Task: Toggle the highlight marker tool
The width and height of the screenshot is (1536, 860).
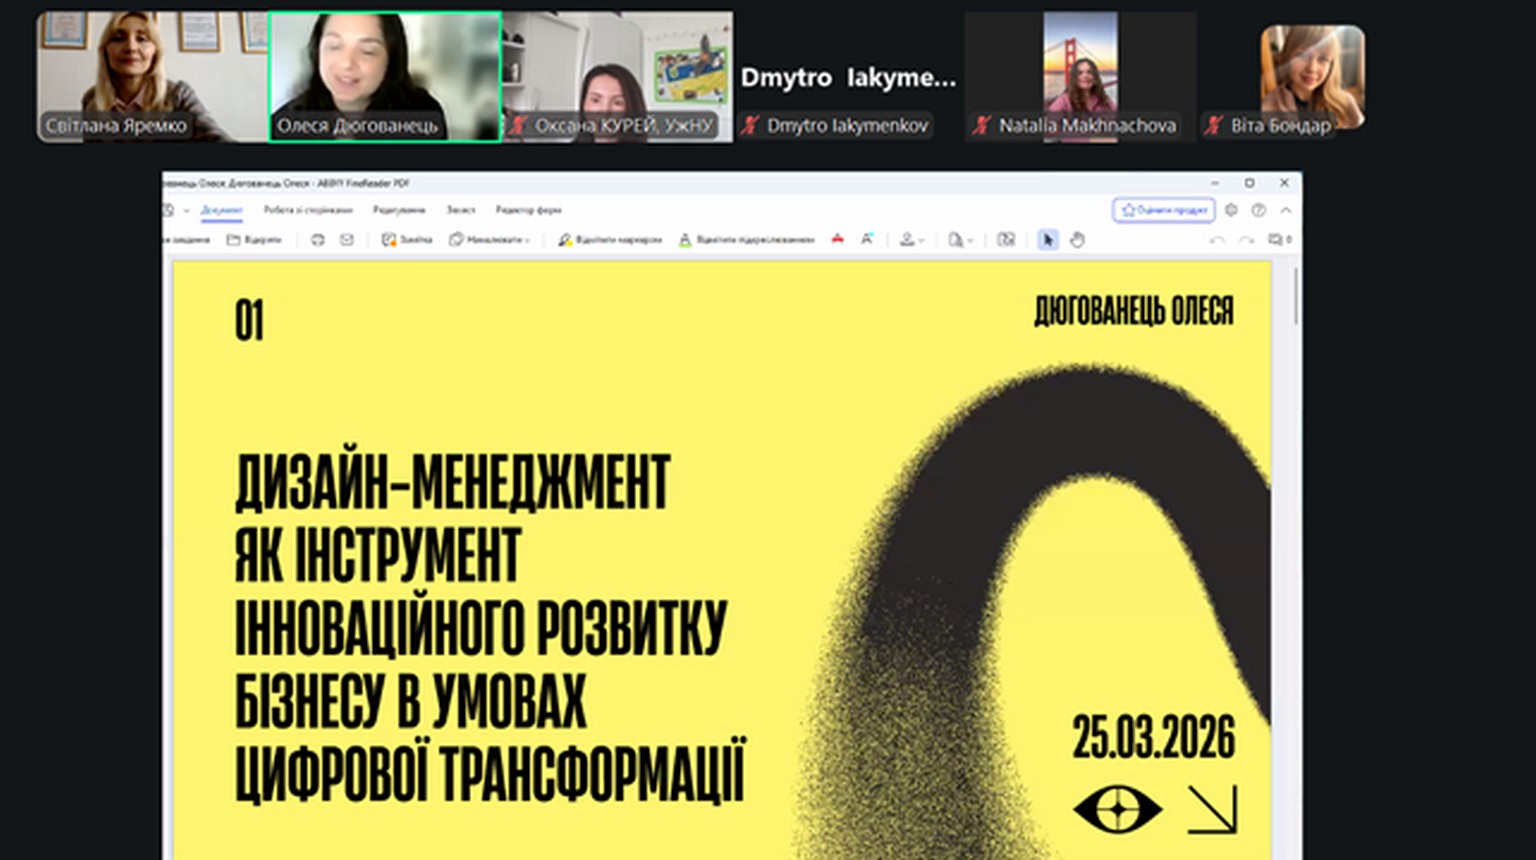Action: 610,240
